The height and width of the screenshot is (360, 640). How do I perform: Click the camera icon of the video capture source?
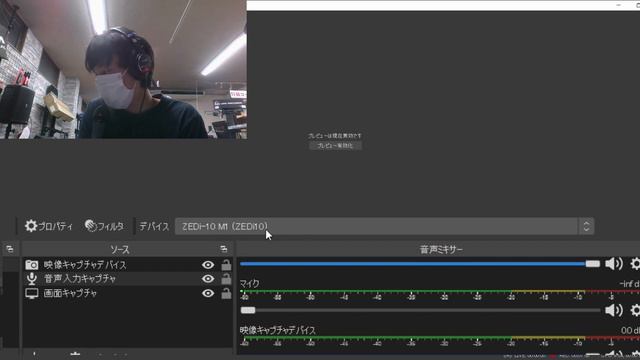coord(31,264)
